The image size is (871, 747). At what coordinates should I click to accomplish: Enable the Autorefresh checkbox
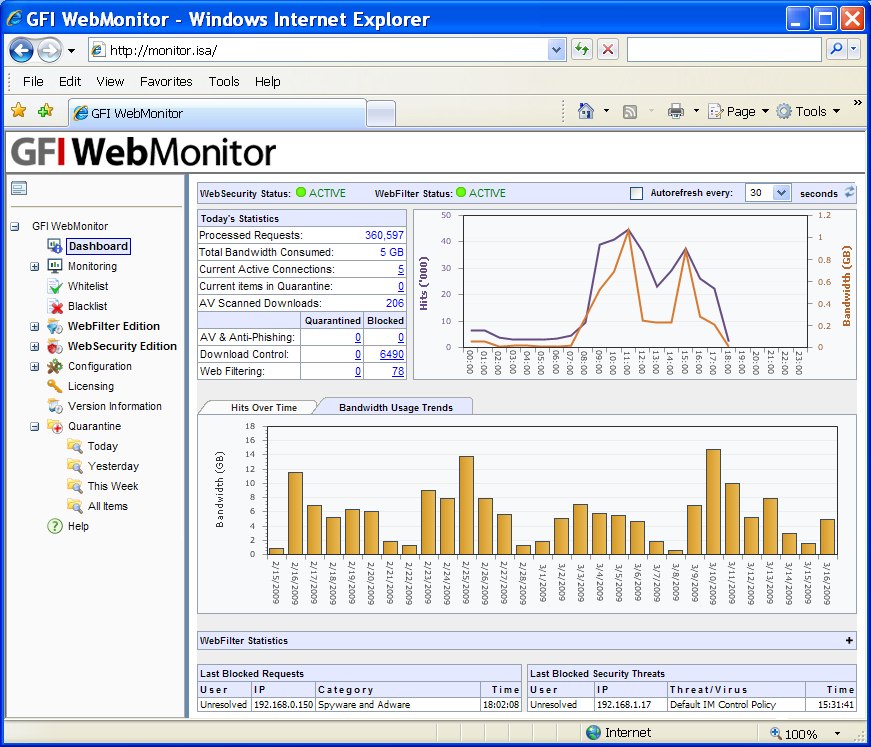pos(637,193)
